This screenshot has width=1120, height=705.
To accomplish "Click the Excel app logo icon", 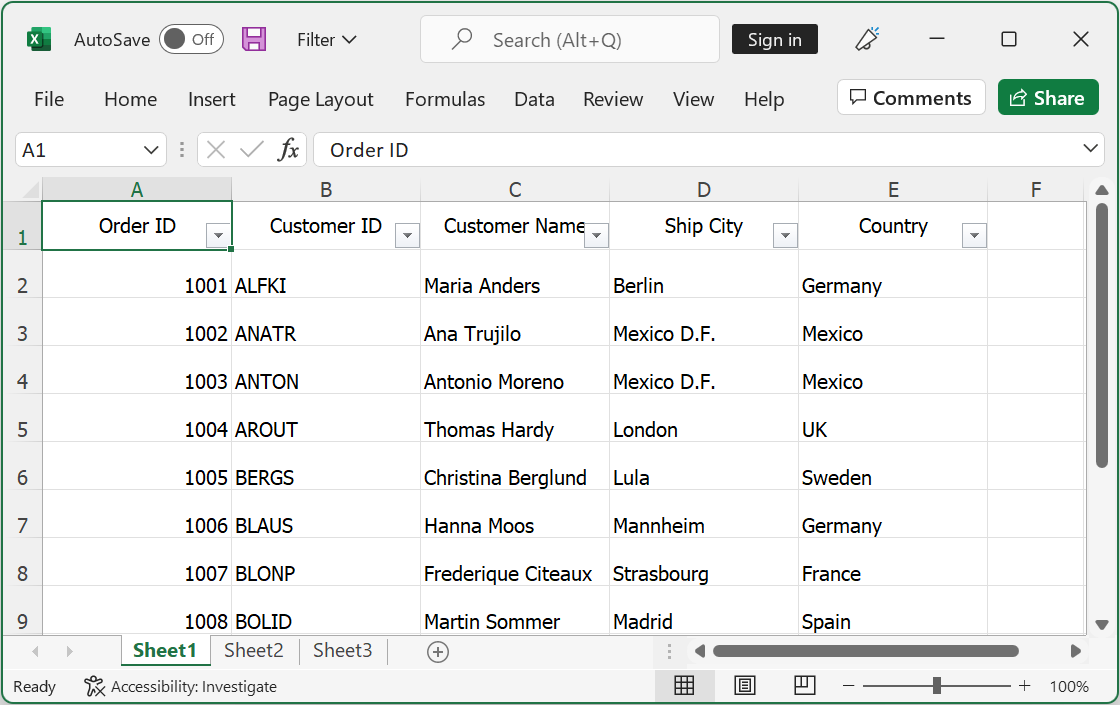I will click(39, 39).
